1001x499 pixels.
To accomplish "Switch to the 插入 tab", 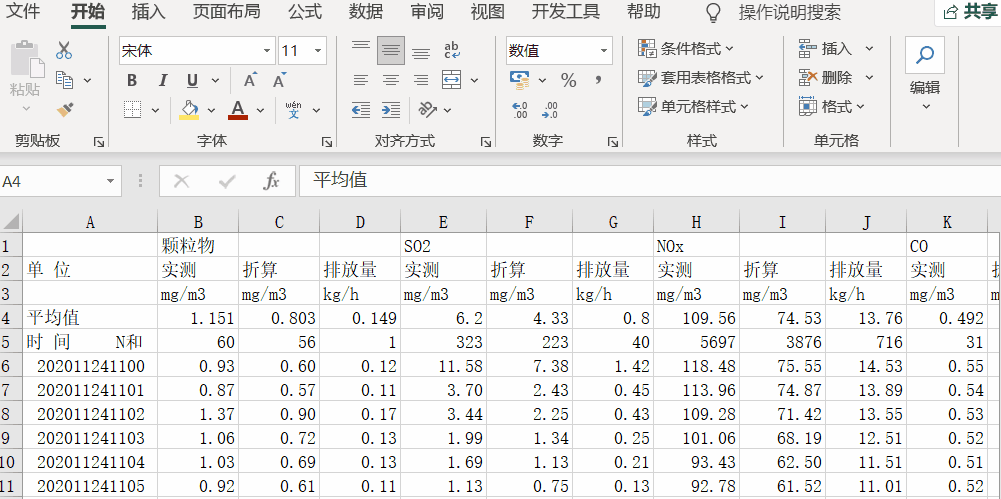I will coord(149,11).
